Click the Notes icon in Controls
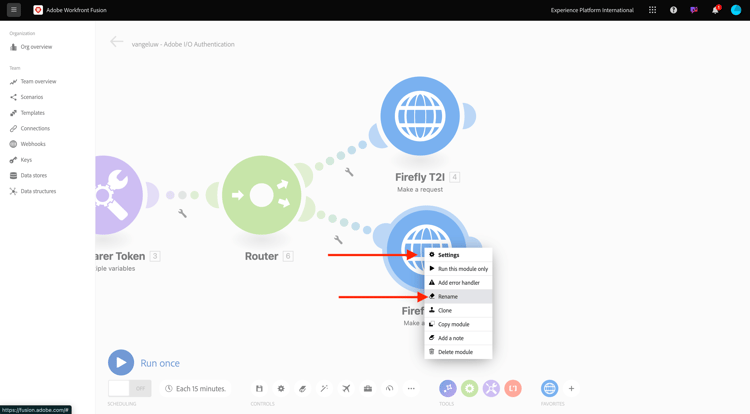 click(x=302, y=389)
